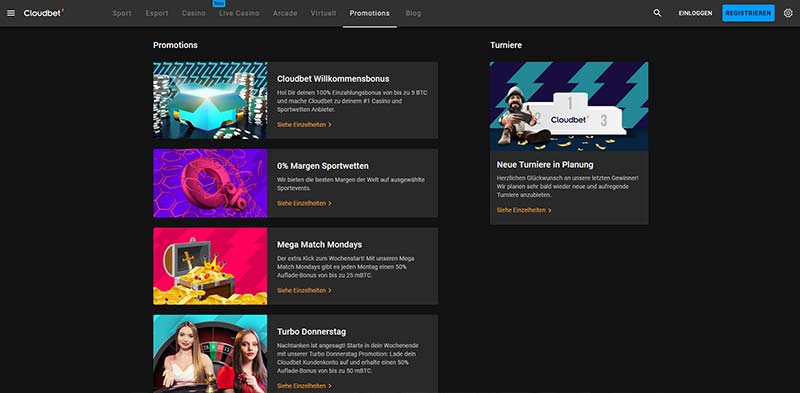800x393 pixels.
Task: Click chevron beside Turniere Siehe Einzelheiten
Action: 549,210
